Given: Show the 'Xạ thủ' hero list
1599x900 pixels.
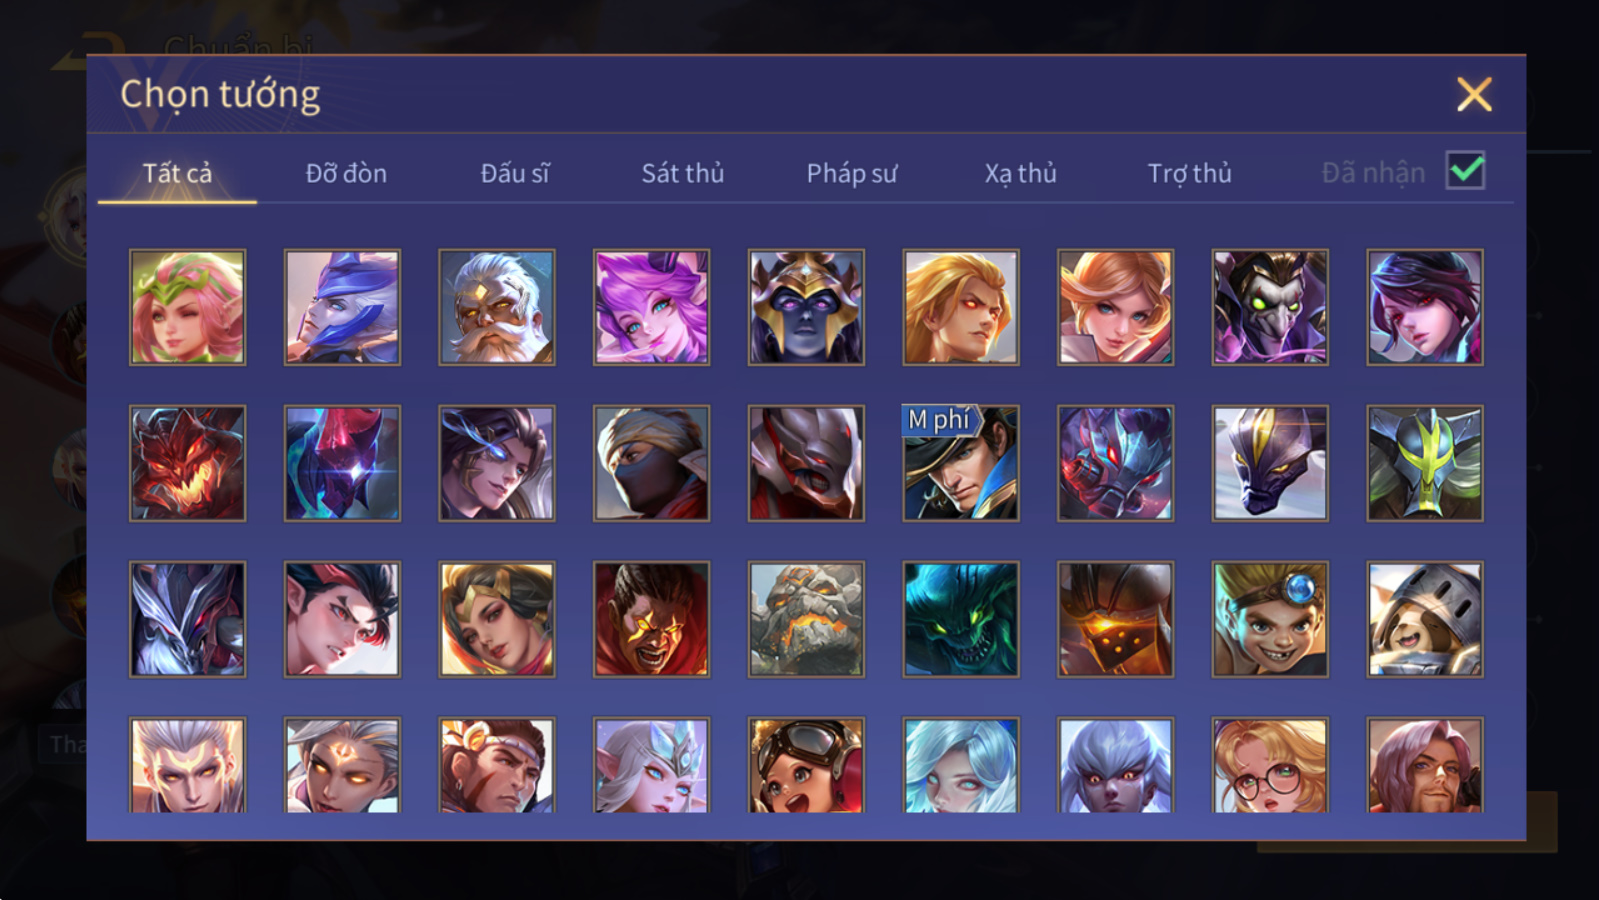Looking at the screenshot, I should [x=1020, y=173].
